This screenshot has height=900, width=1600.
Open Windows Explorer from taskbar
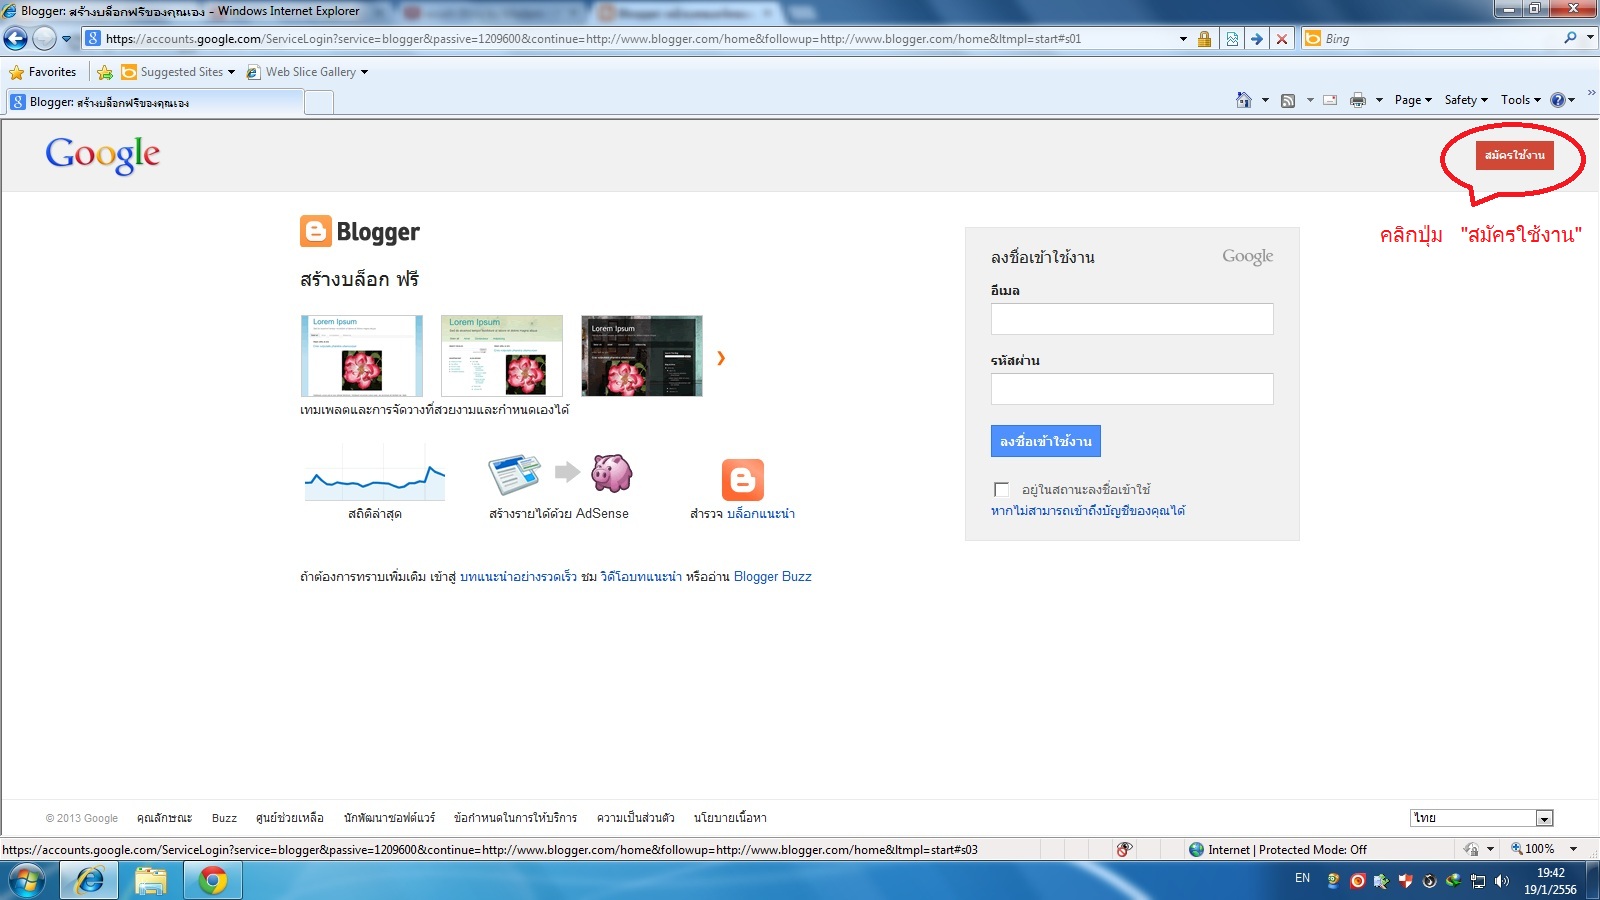point(151,881)
